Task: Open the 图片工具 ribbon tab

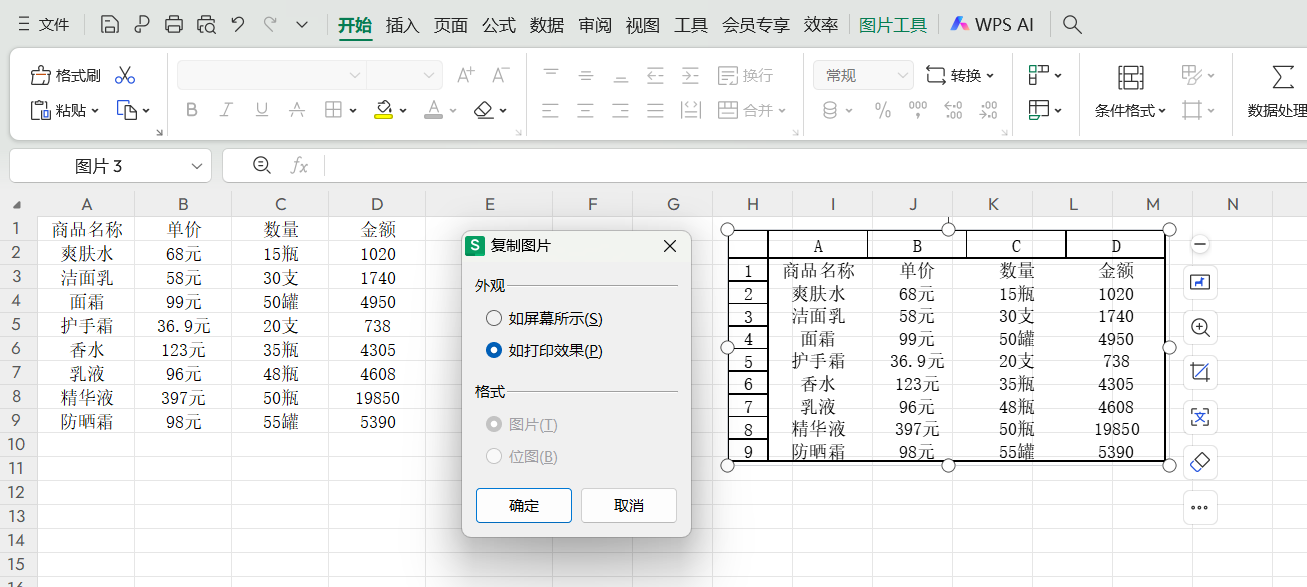Action: pyautogui.click(x=892, y=24)
